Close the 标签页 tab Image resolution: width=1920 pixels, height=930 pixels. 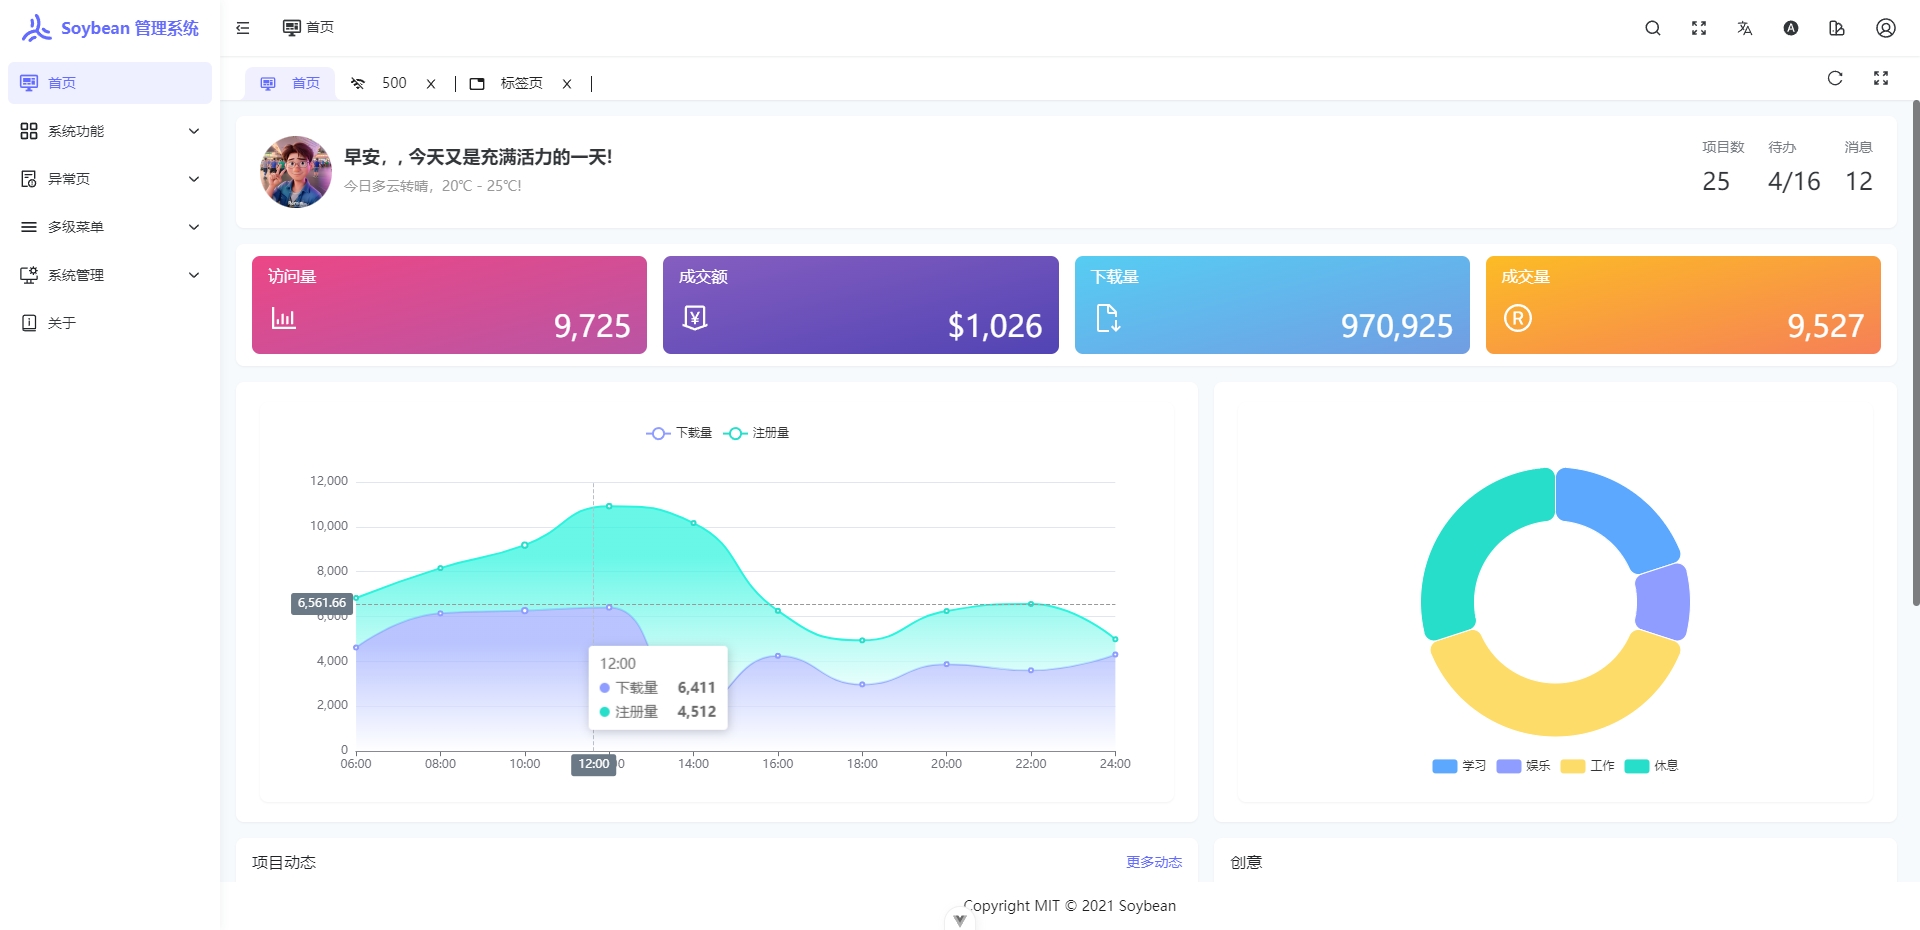click(567, 84)
